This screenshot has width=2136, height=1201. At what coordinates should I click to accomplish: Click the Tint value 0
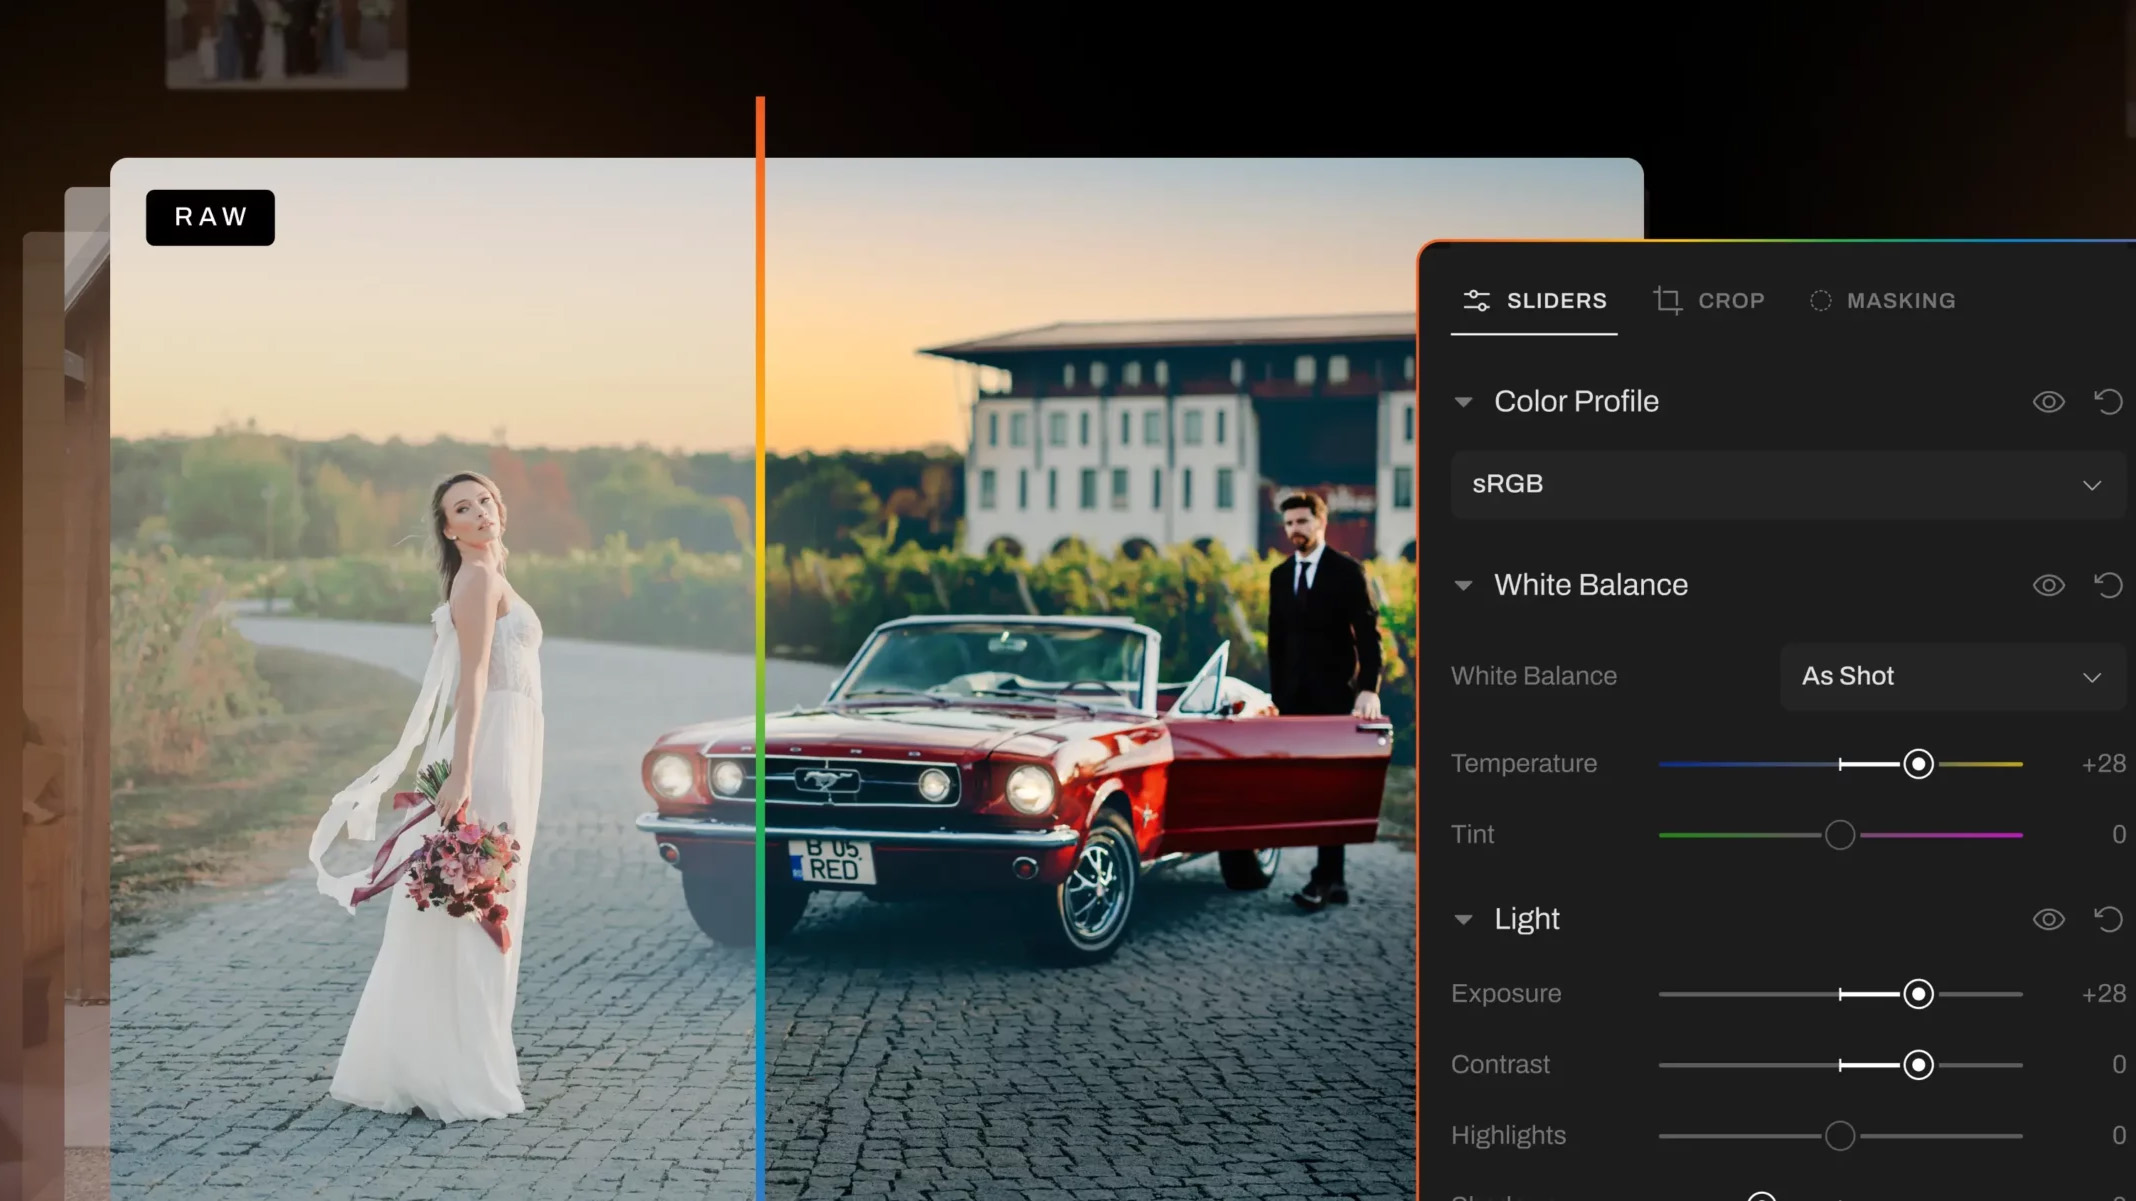2119,835
